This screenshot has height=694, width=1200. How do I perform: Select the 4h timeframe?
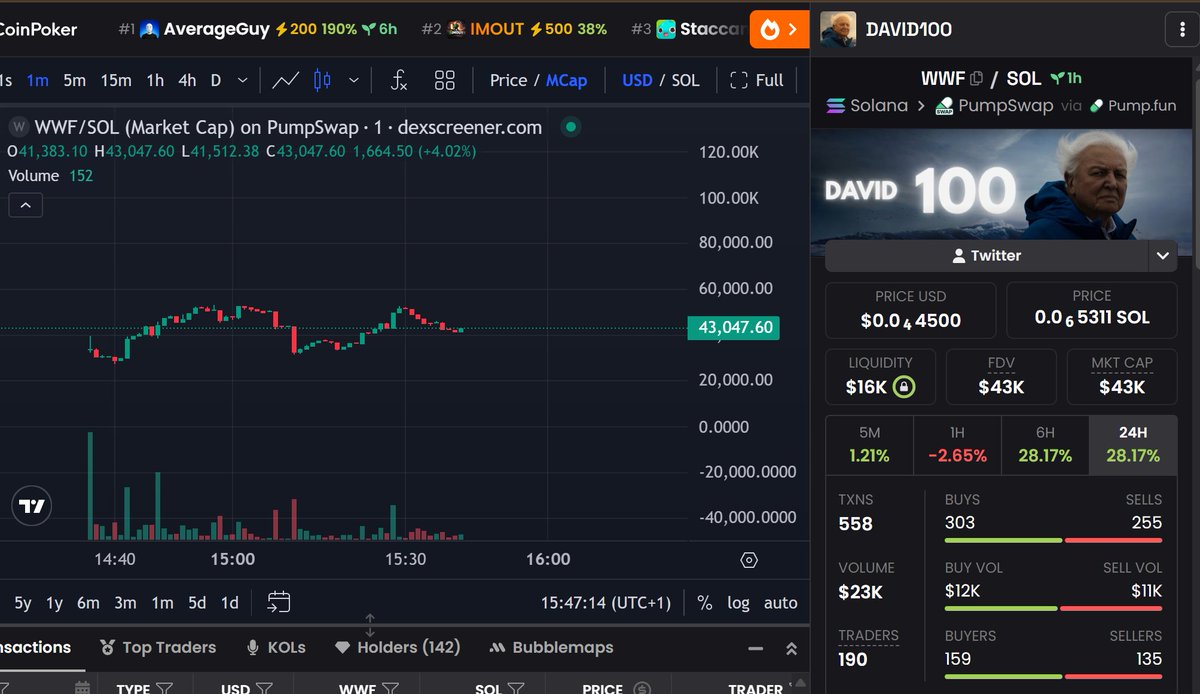pos(187,80)
